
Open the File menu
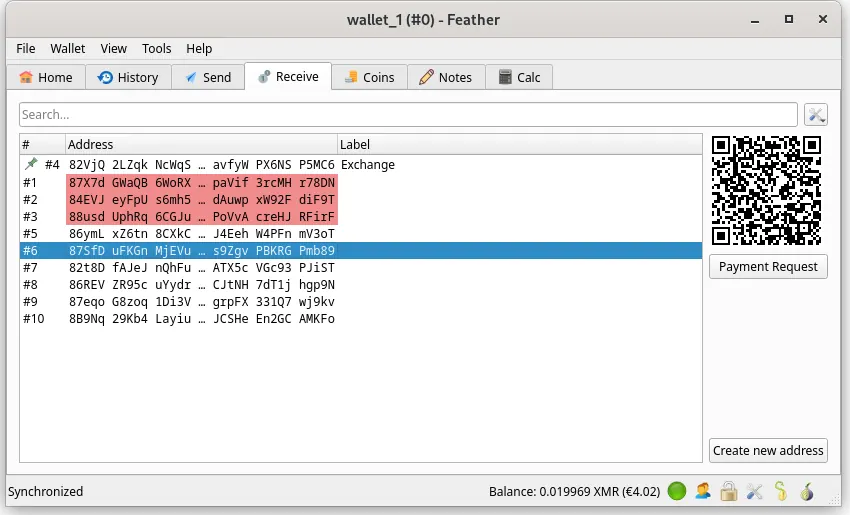point(25,48)
